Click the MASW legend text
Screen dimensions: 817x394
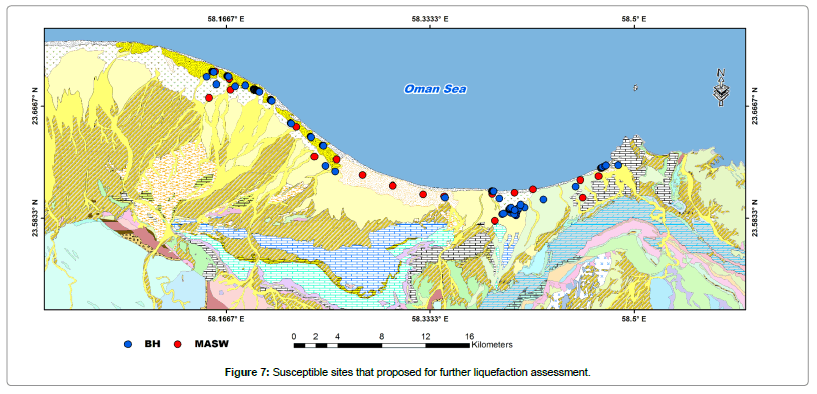pyautogui.click(x=212, y=344)
